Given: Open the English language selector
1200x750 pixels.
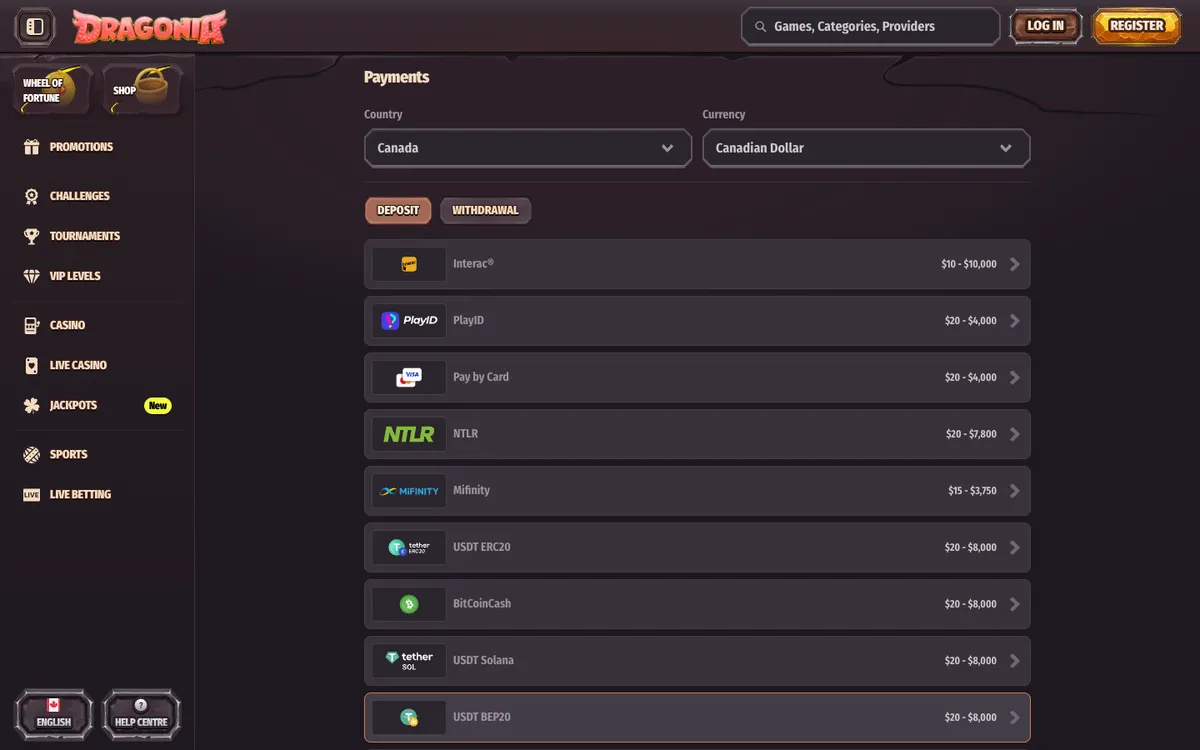Looking at the screenshot, I should 54,714.
